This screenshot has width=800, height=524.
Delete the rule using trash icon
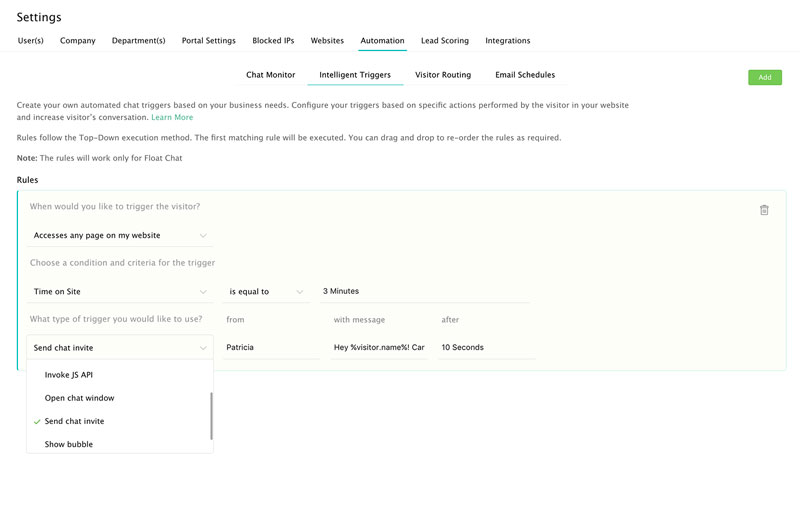tap(764, 210)
